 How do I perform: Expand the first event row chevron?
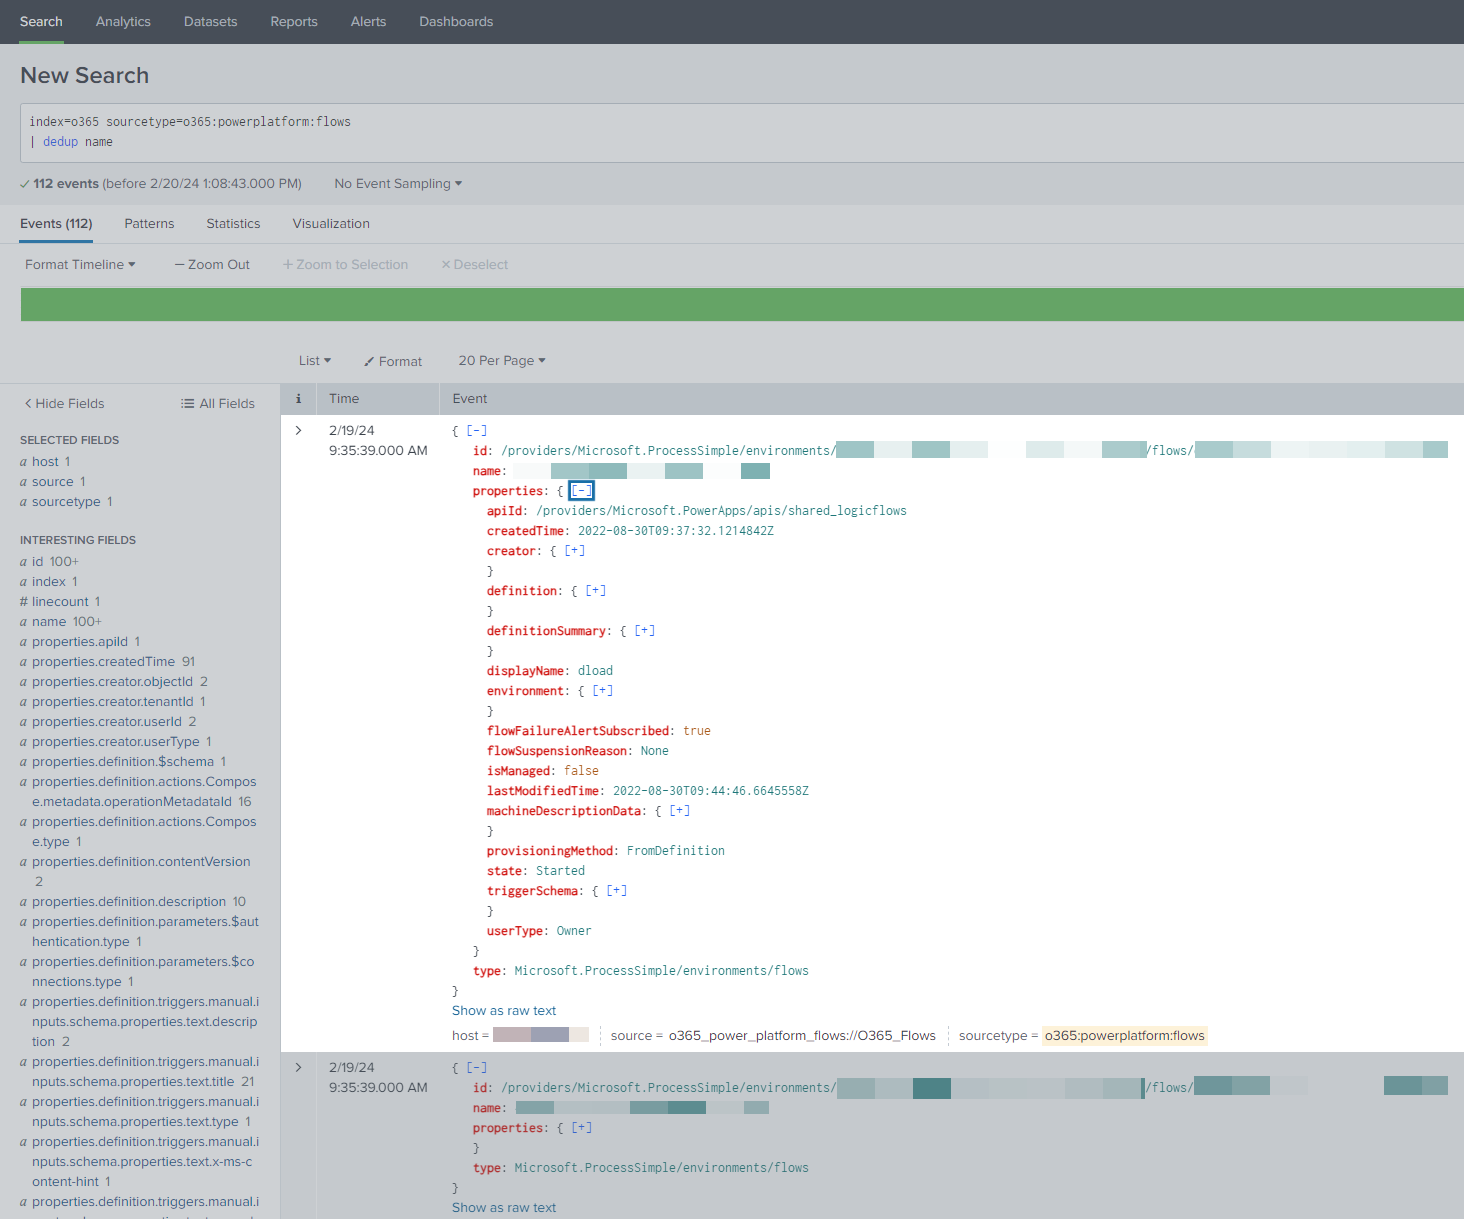click(298, 431)
